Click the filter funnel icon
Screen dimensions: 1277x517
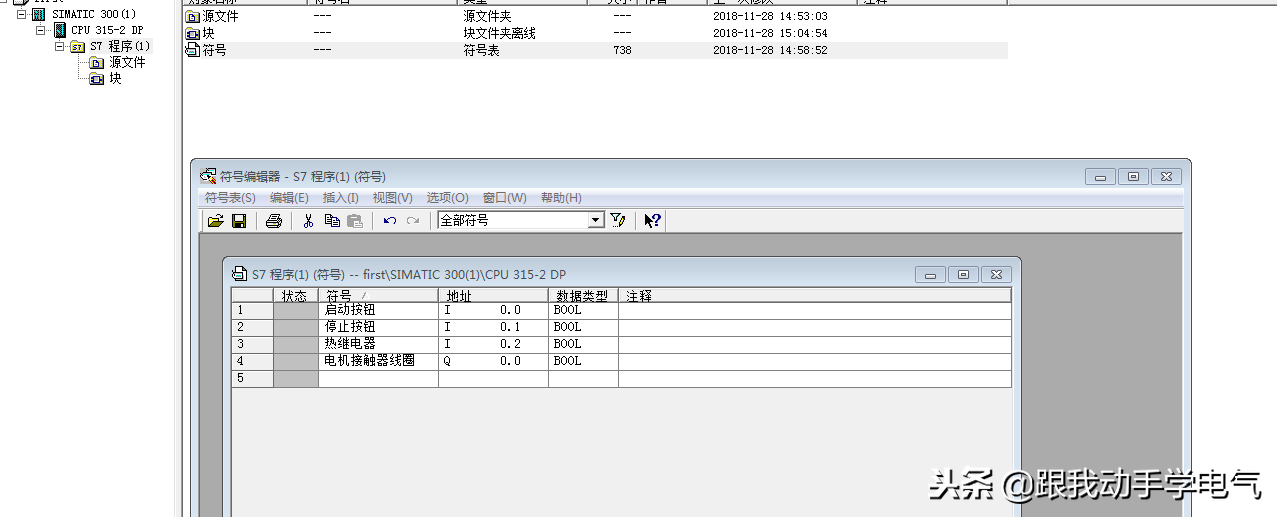point(618,221)
